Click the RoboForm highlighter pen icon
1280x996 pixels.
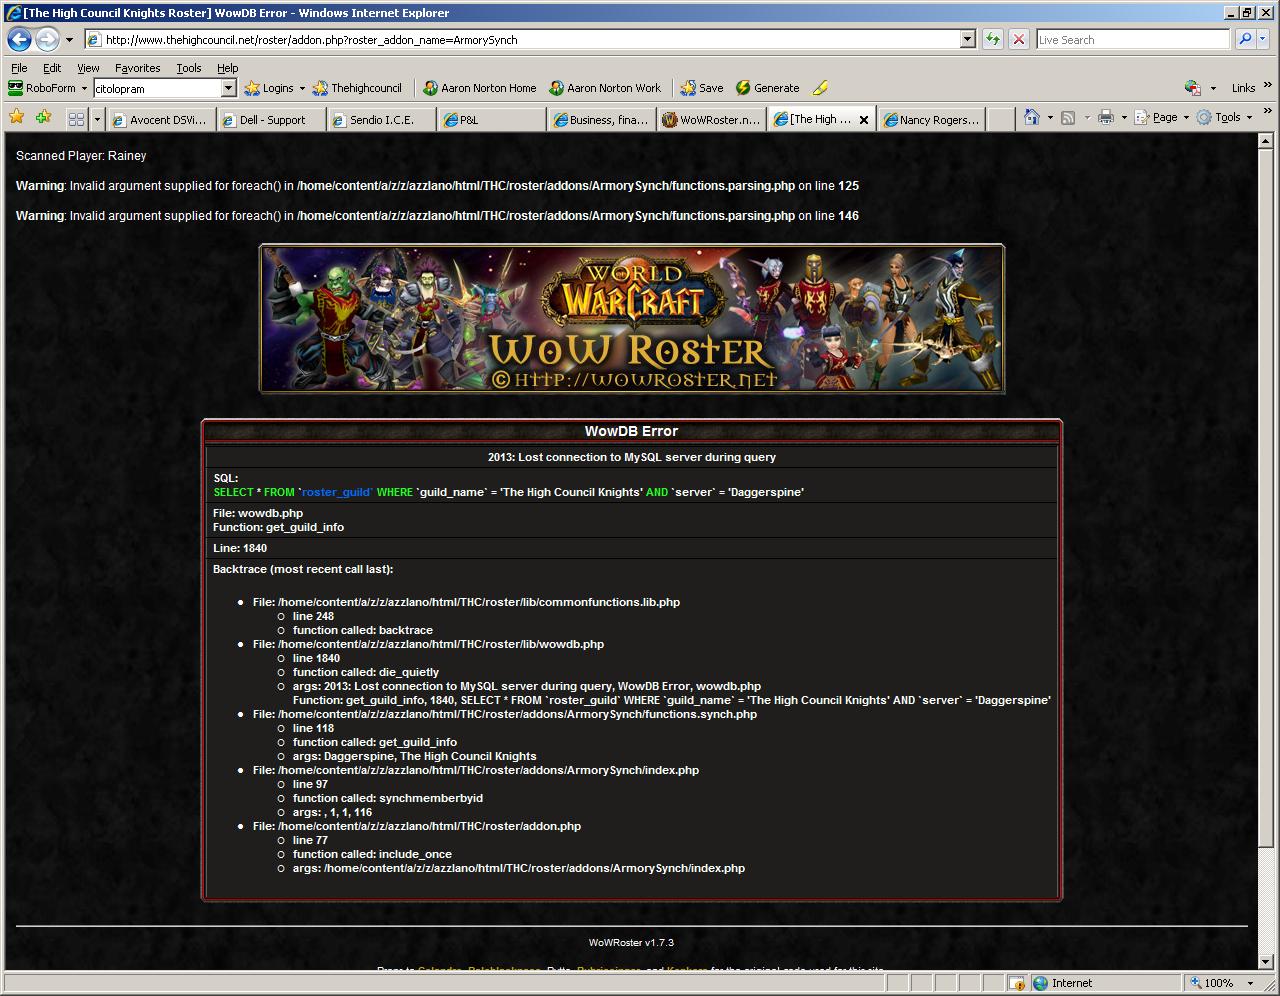coord(820,88)
